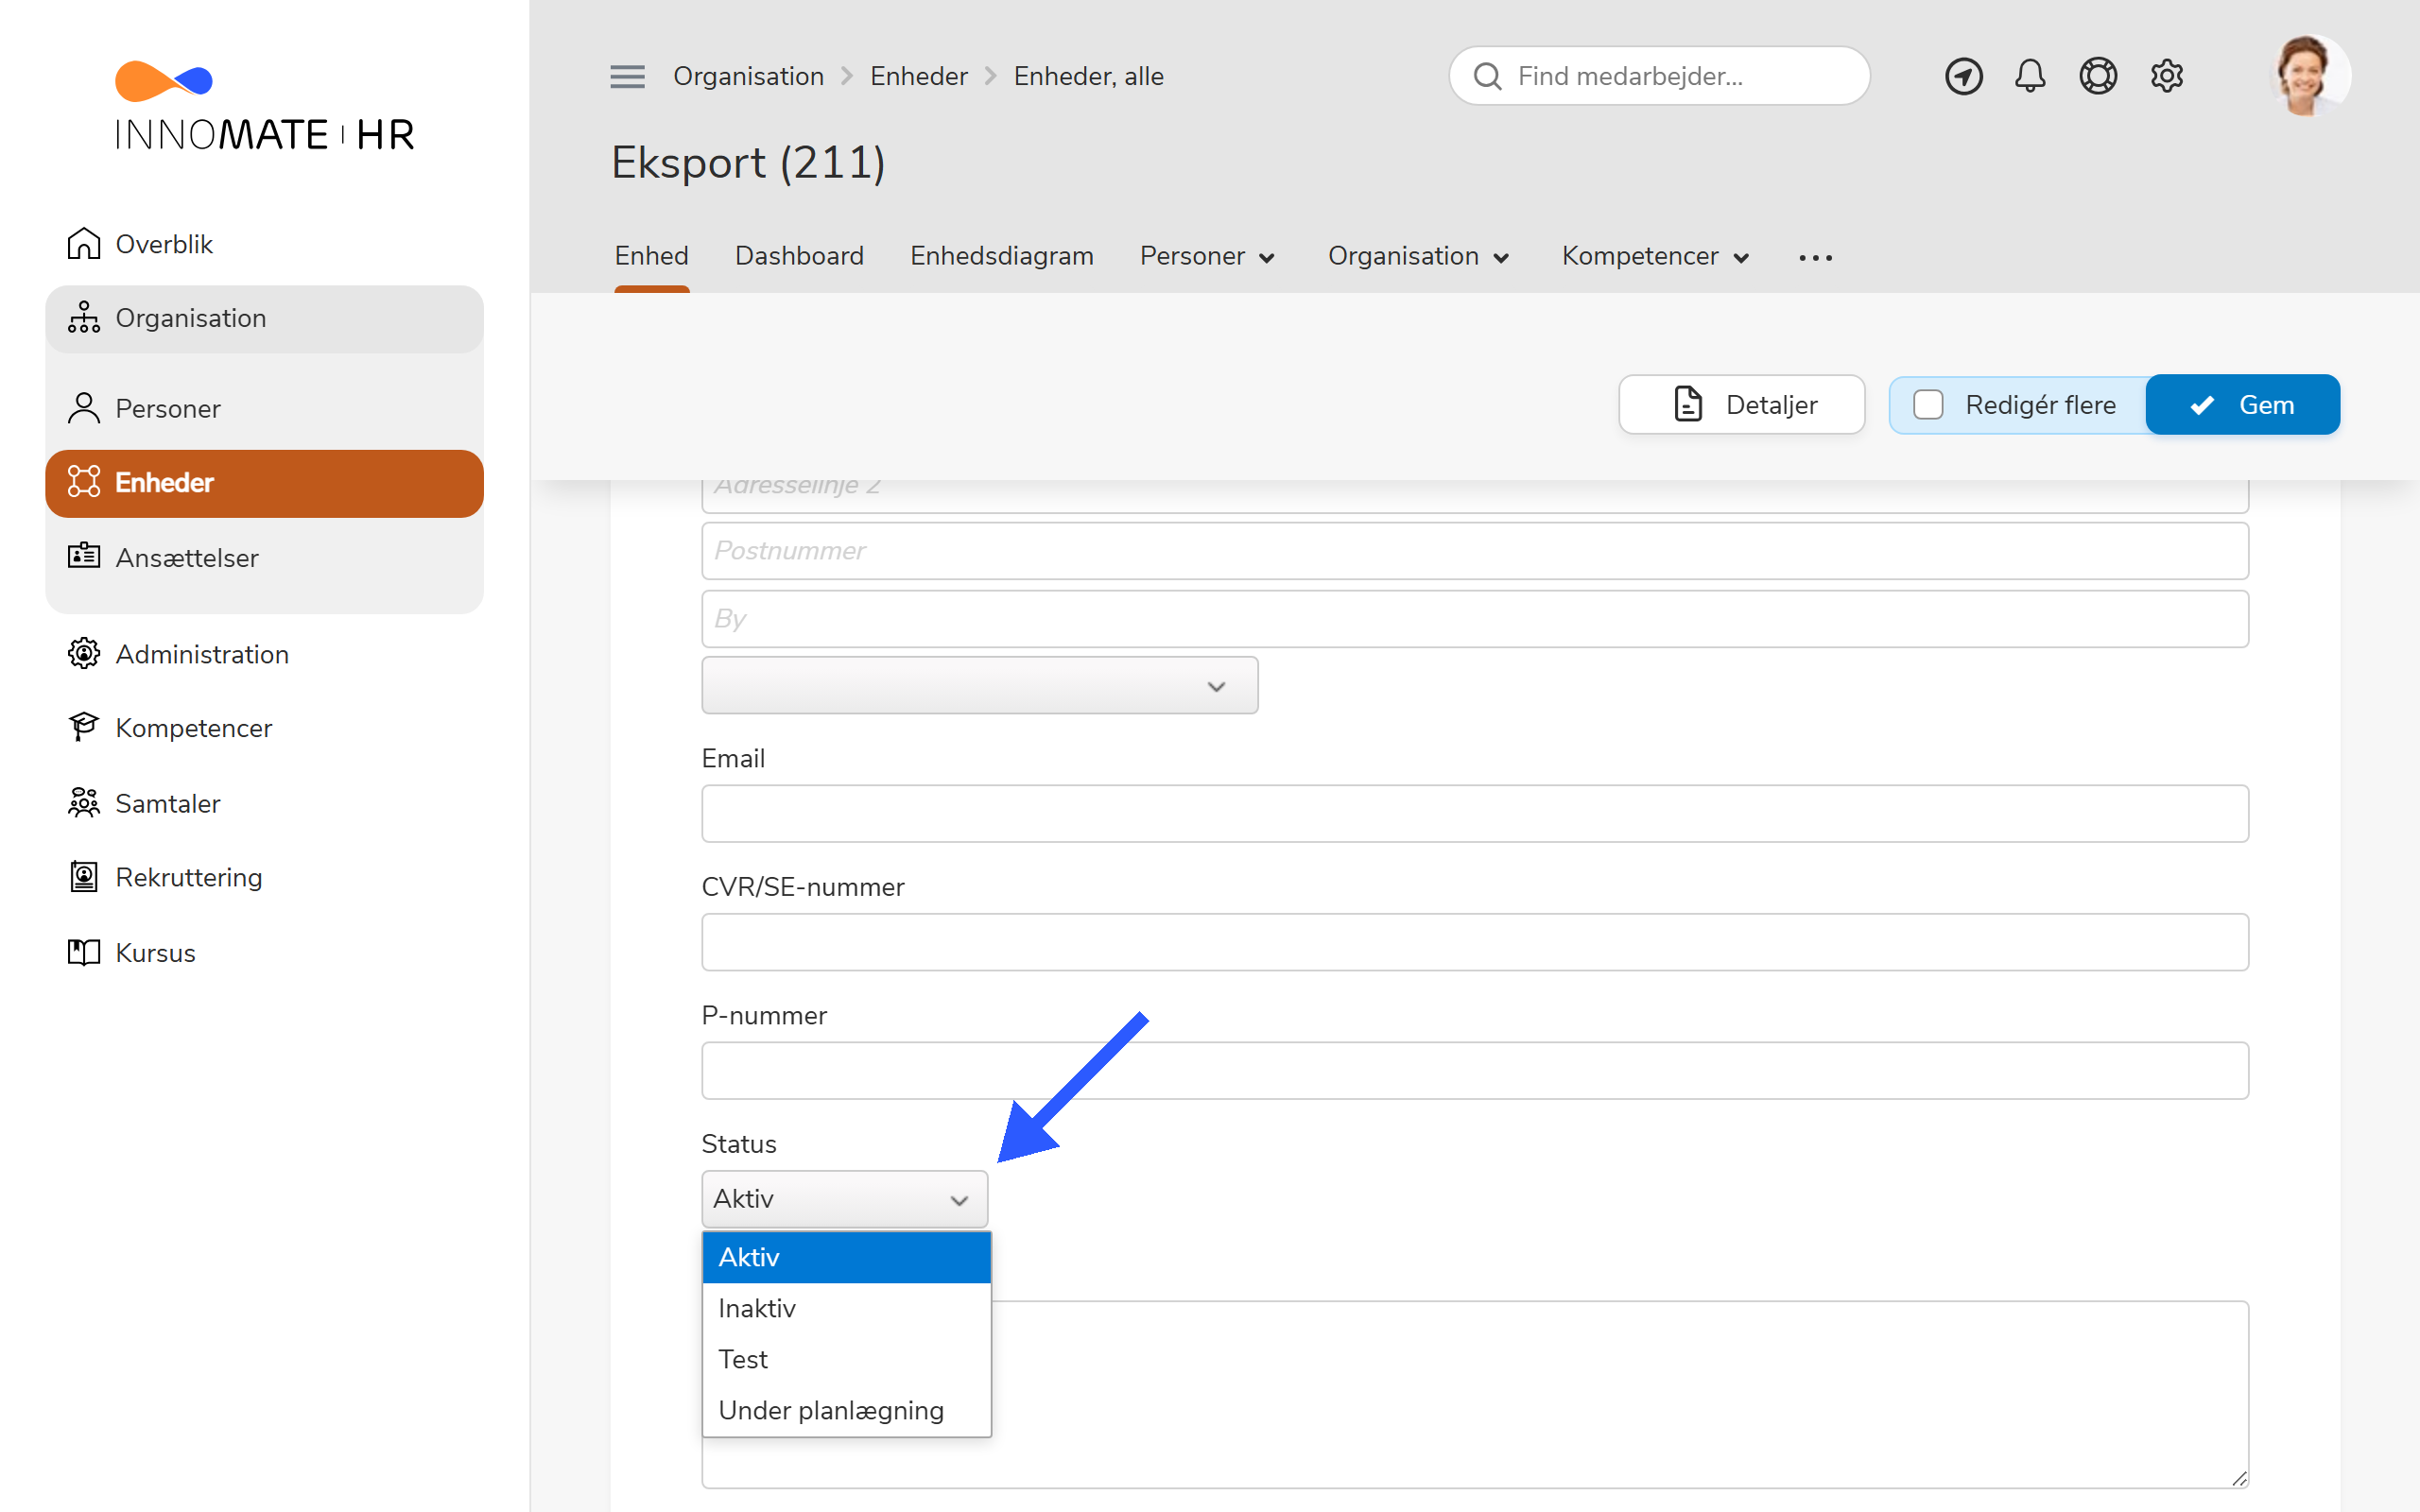Open the user profile avatar
The height and width of the screenshot is (1512, 2420).
[2307, 76]
